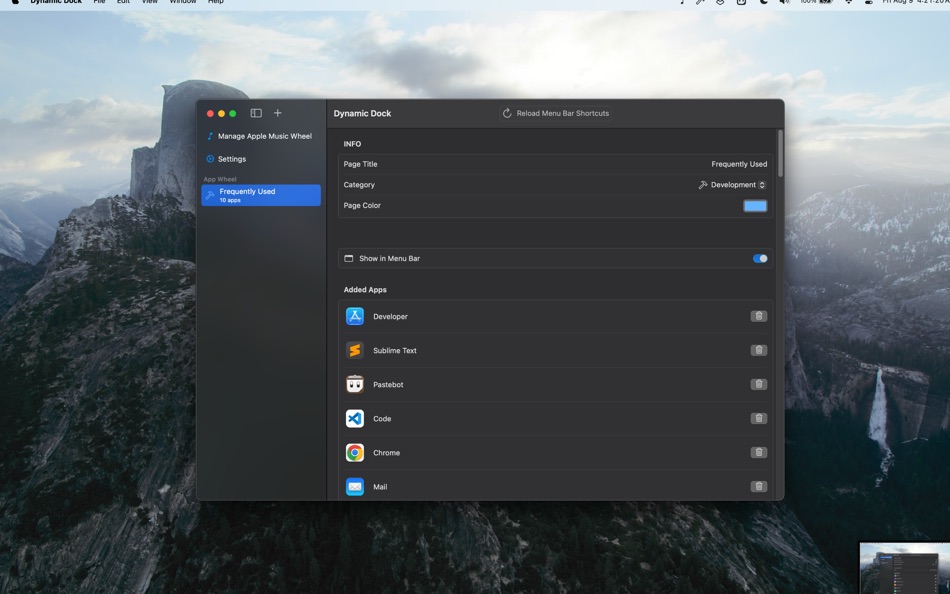Select the Chrome app icon

(x=355, y=452)
